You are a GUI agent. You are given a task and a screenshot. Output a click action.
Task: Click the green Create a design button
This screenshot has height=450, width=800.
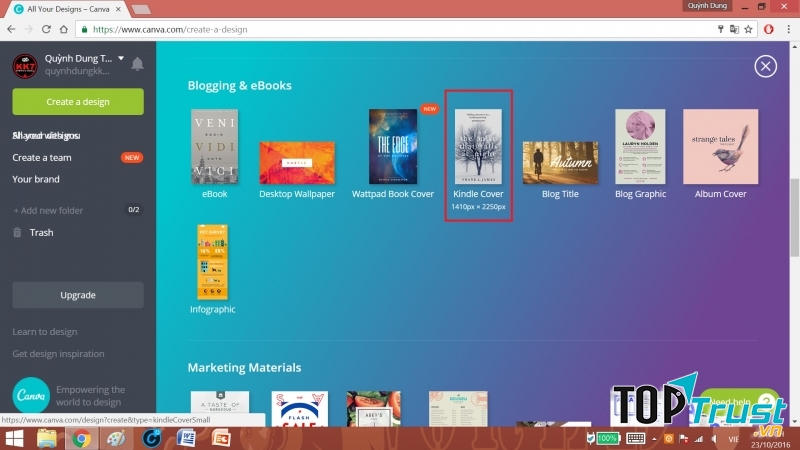click(x=78, y=102)
